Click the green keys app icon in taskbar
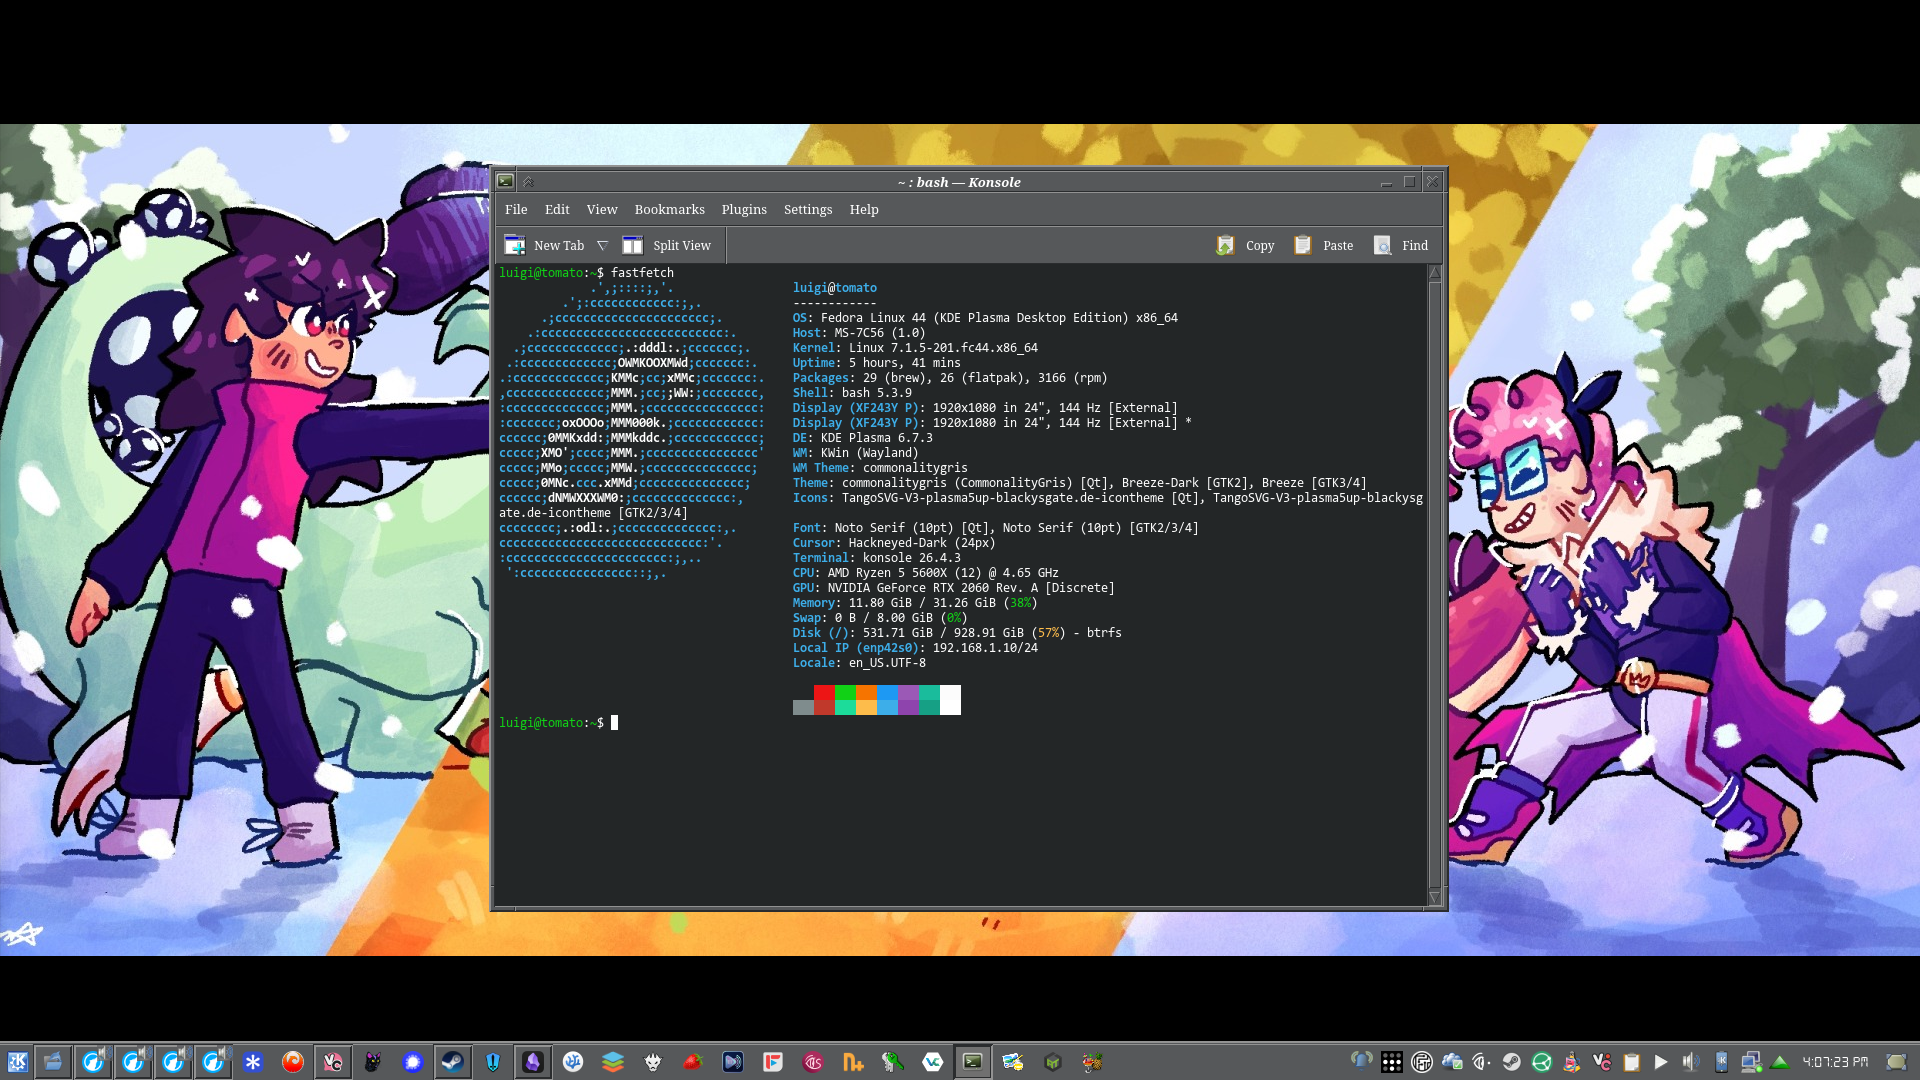 tap(893, 1062)
